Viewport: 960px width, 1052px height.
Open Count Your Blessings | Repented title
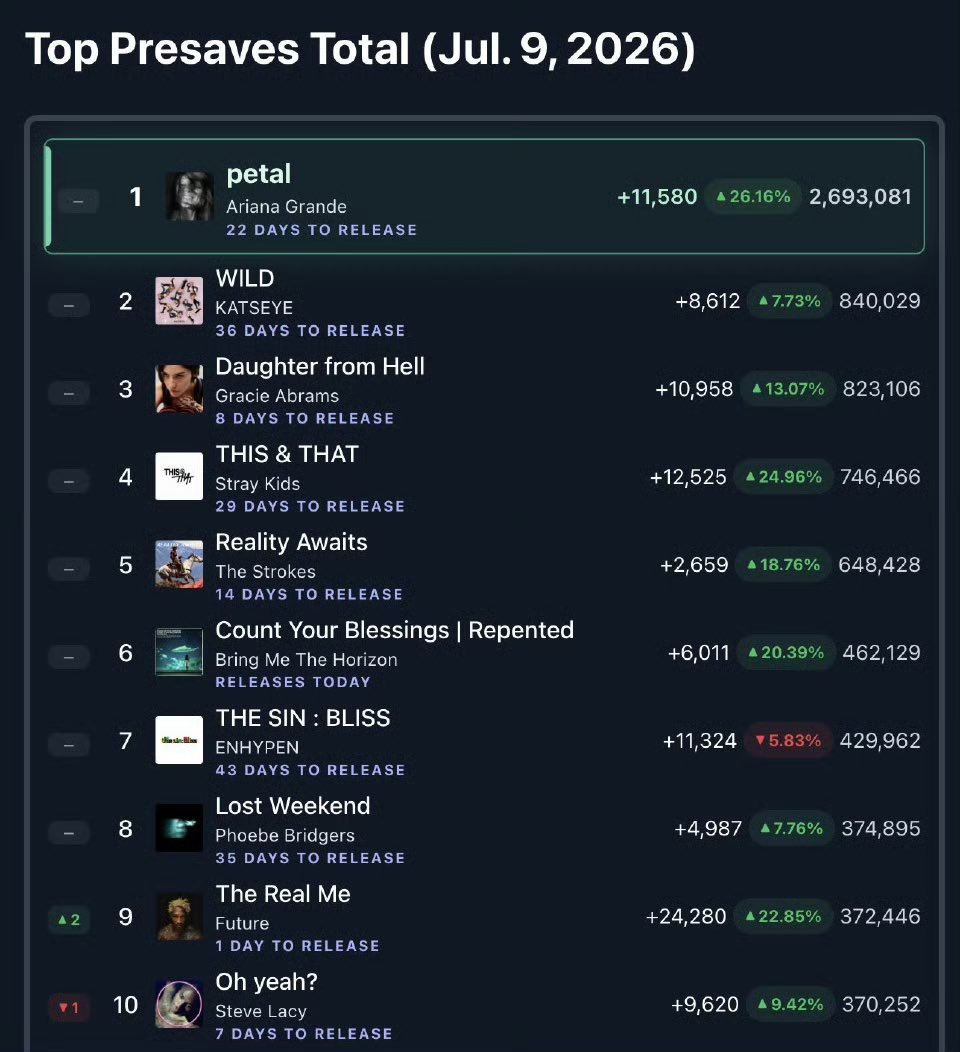click(x=394, y=630)
